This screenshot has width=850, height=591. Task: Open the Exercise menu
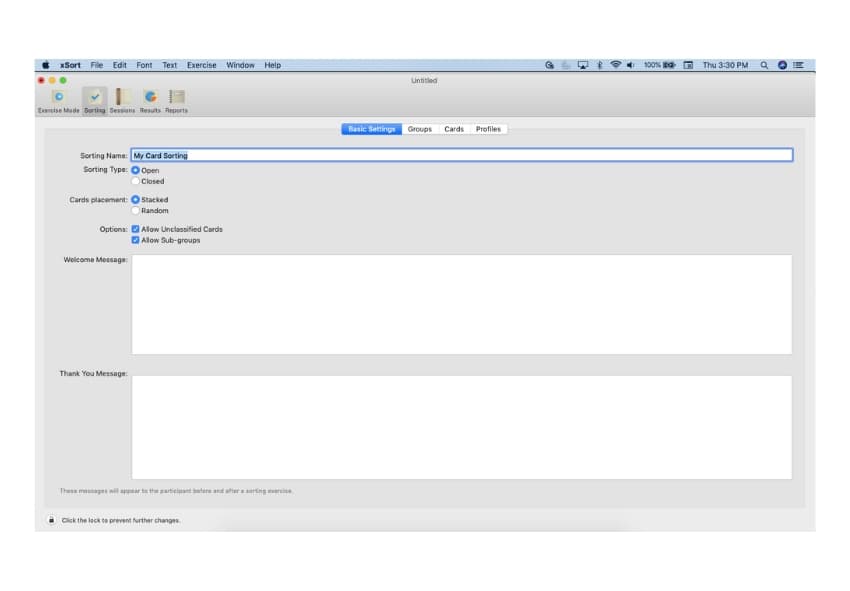point(202,65)
